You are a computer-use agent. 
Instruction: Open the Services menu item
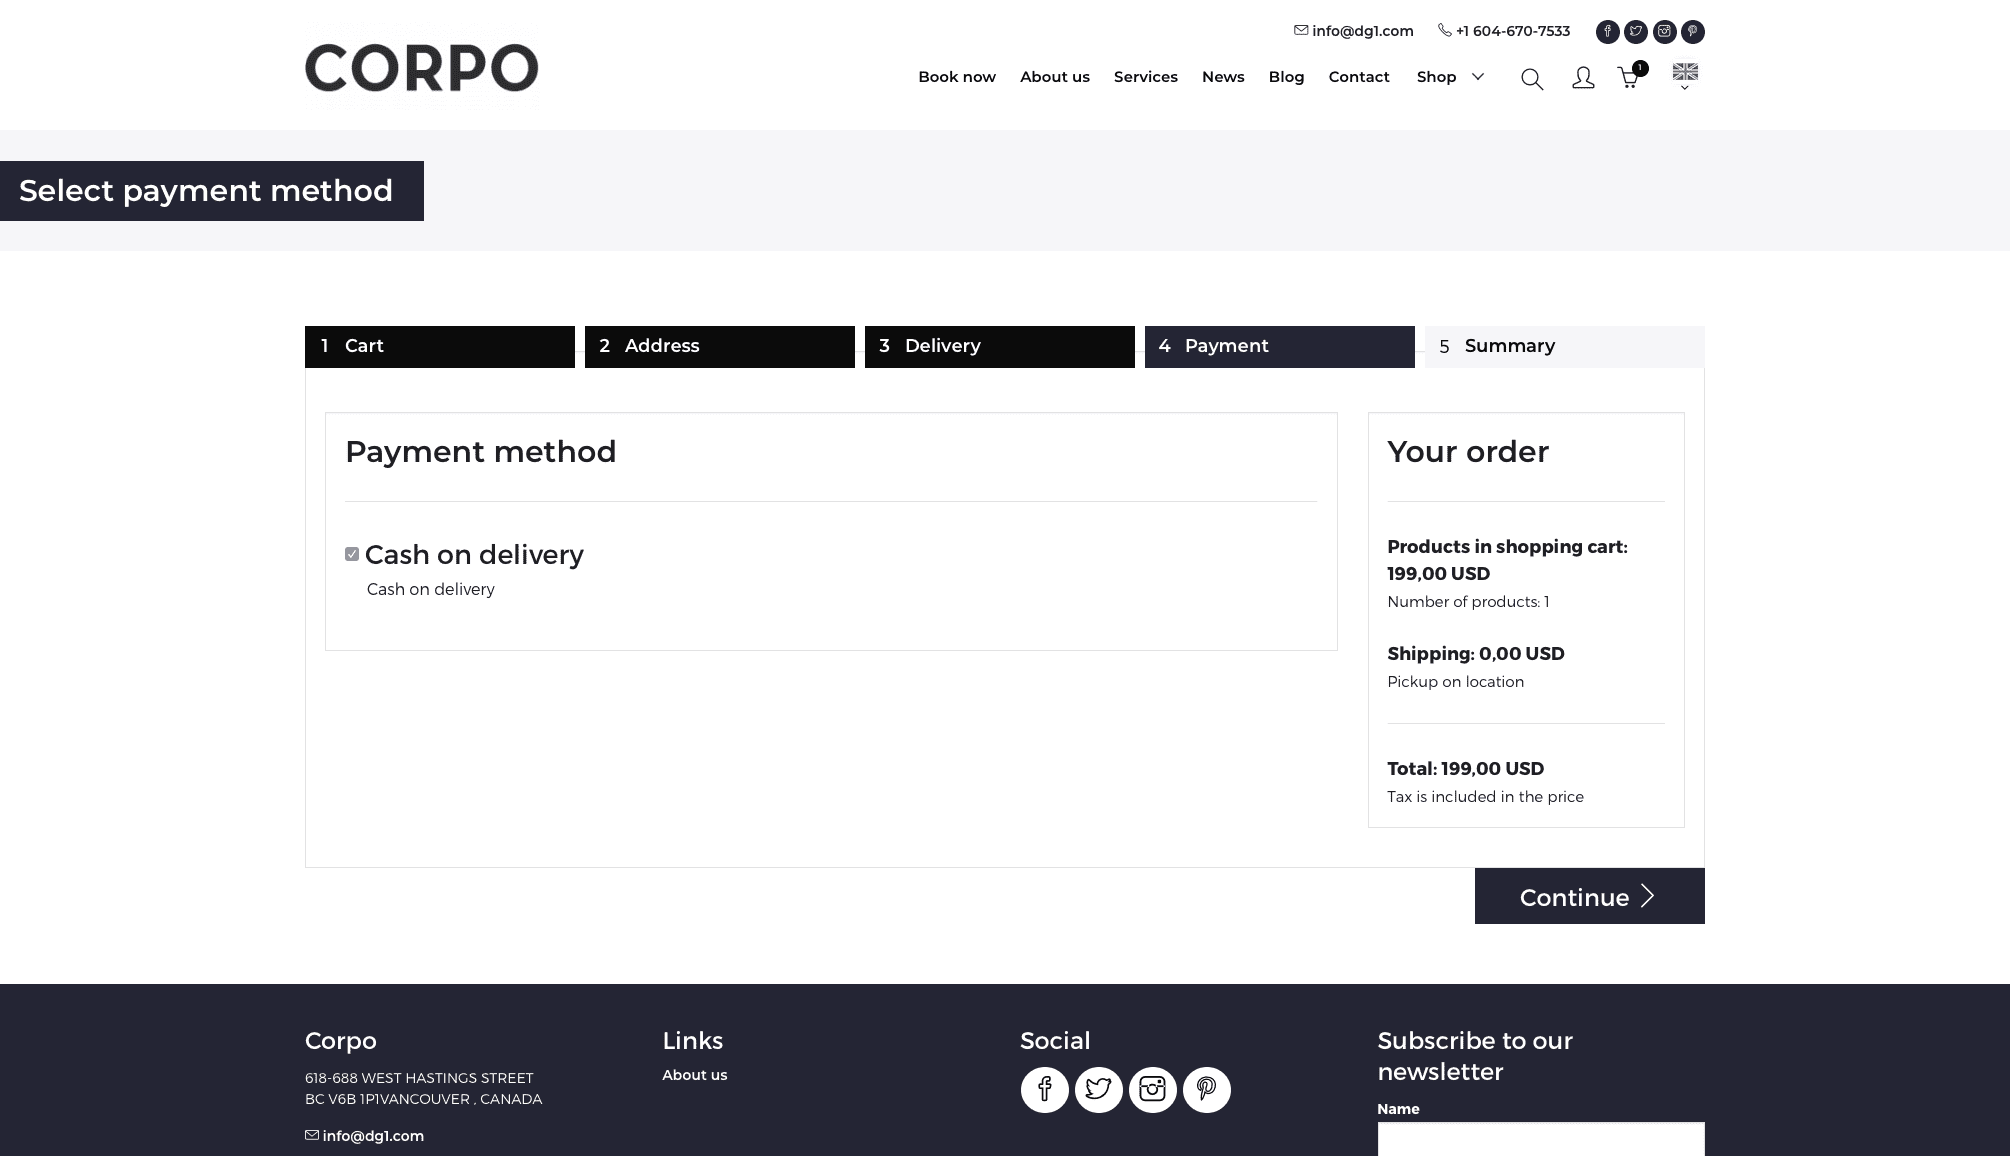click(x=1145, y=77)
